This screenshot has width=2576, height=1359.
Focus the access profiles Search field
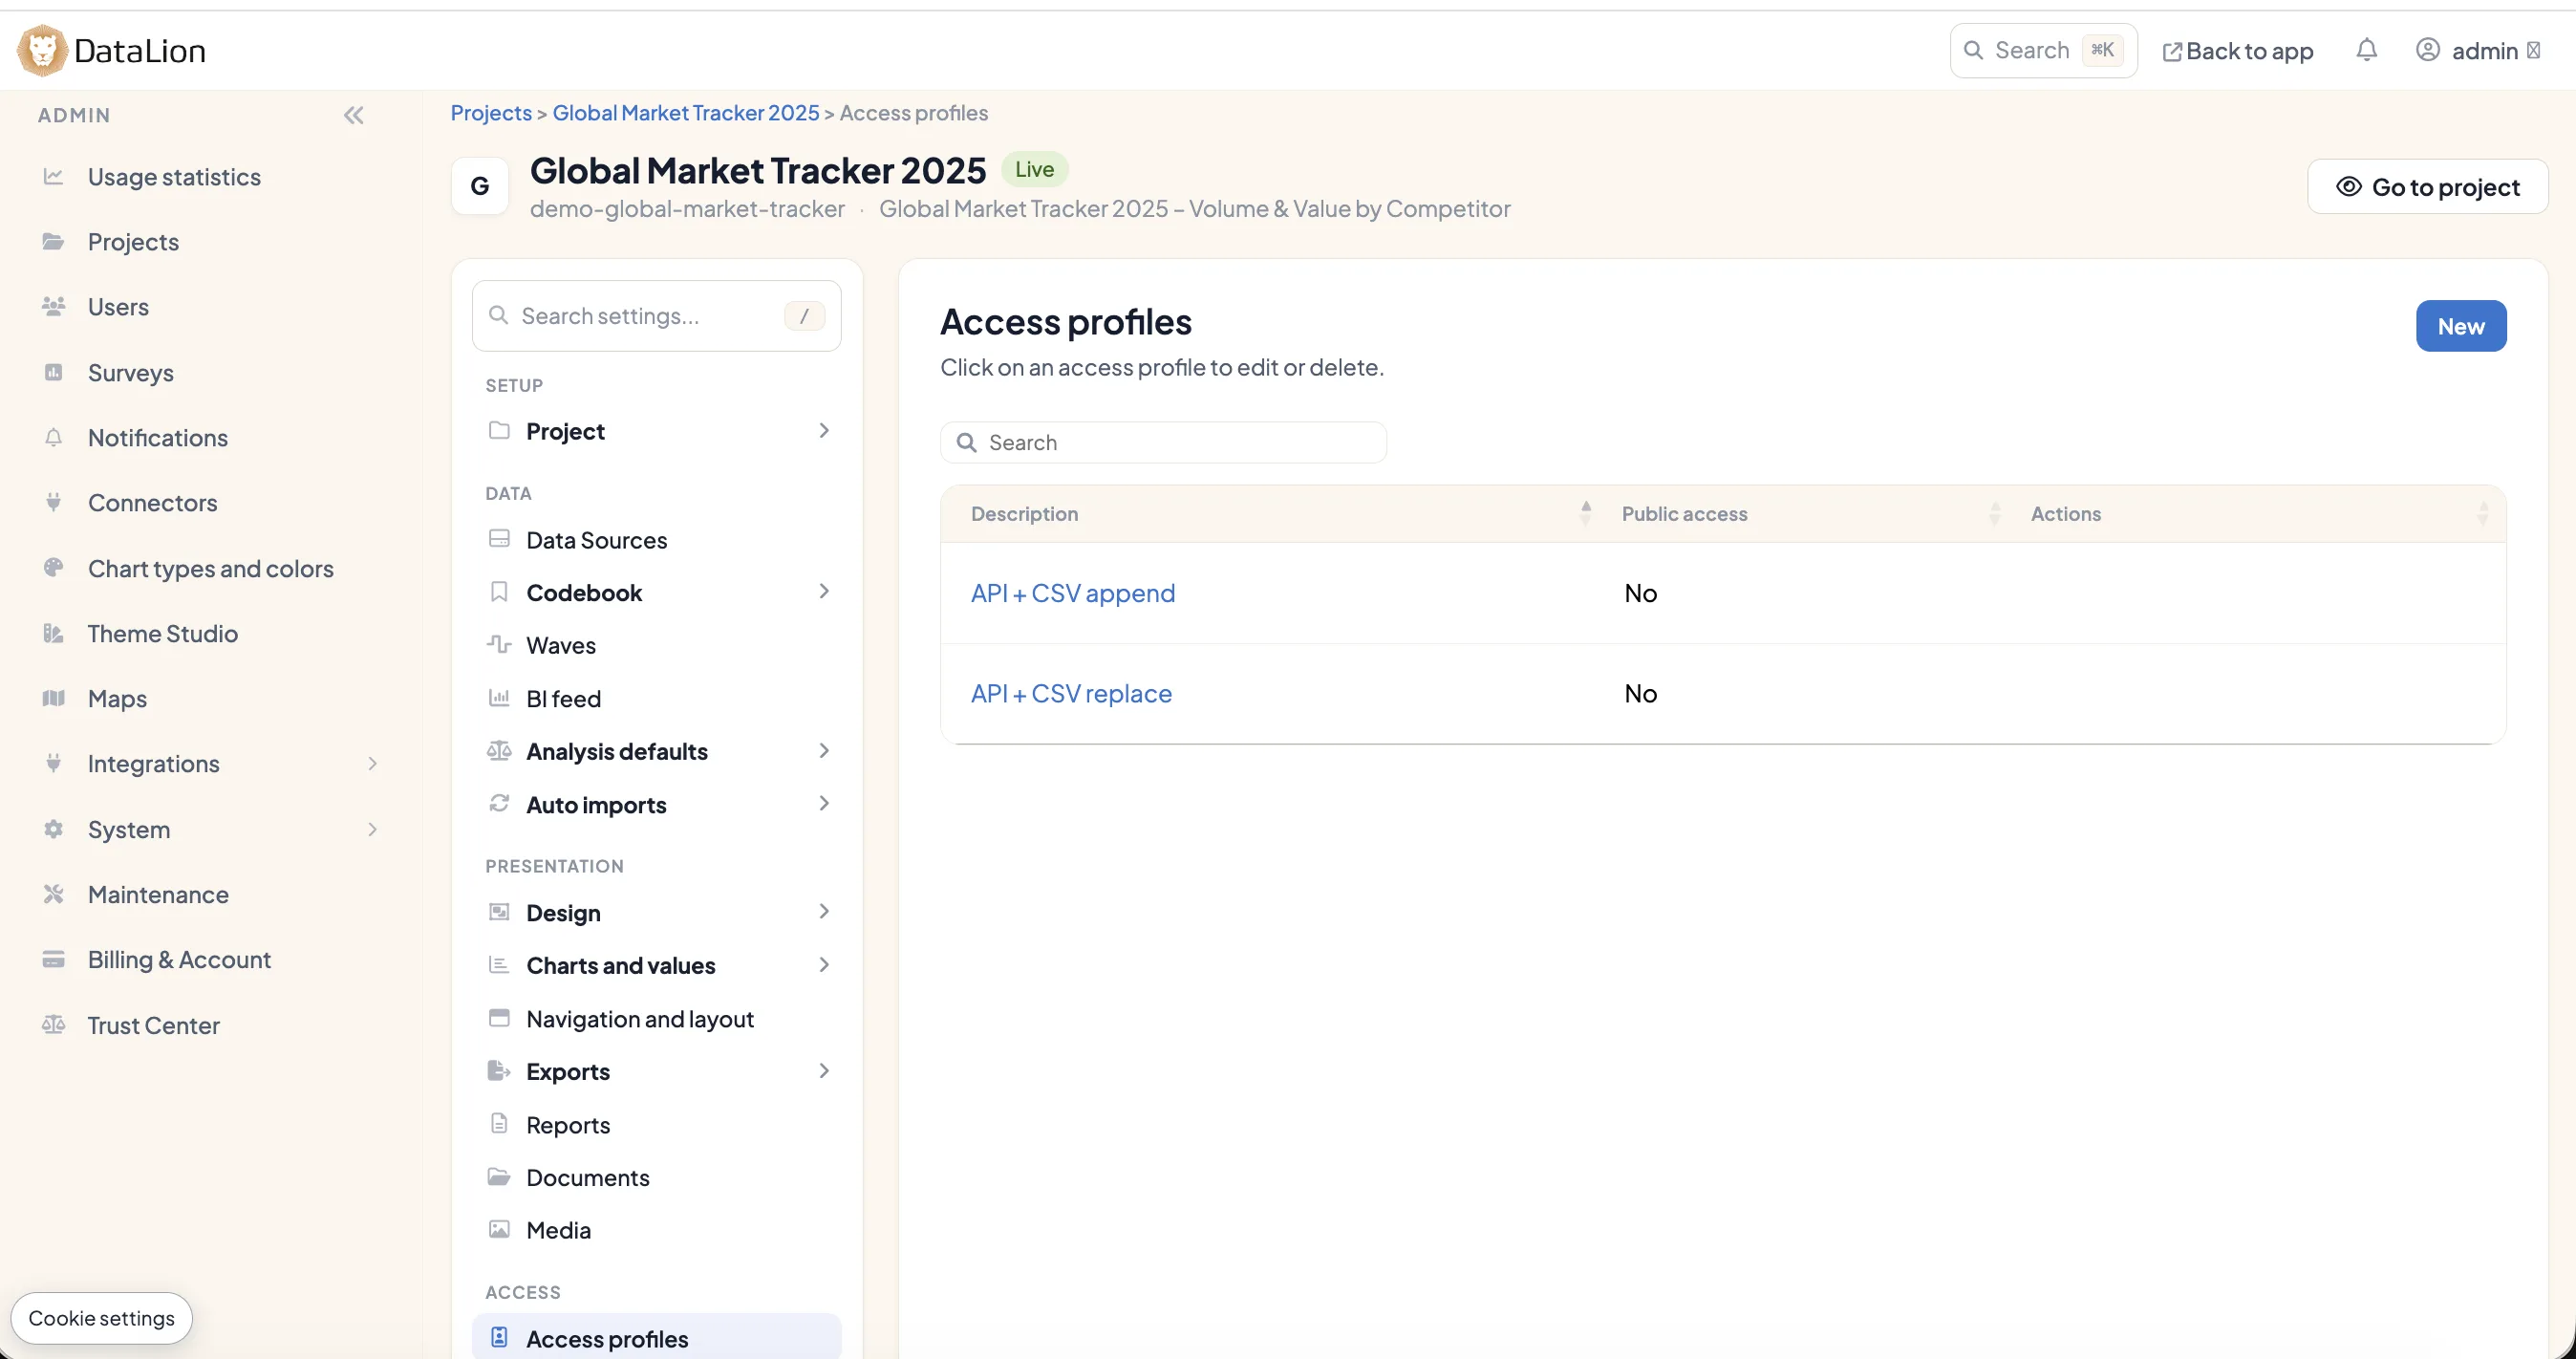point(1163,442)
